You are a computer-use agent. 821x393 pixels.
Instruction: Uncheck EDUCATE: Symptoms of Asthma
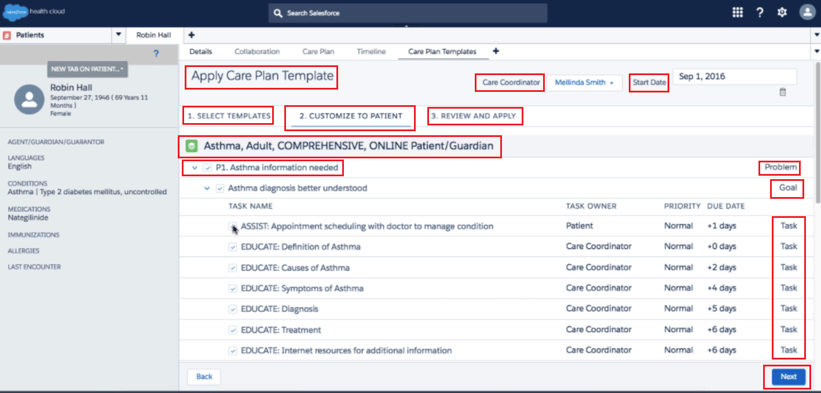click(x=232, y=288)
